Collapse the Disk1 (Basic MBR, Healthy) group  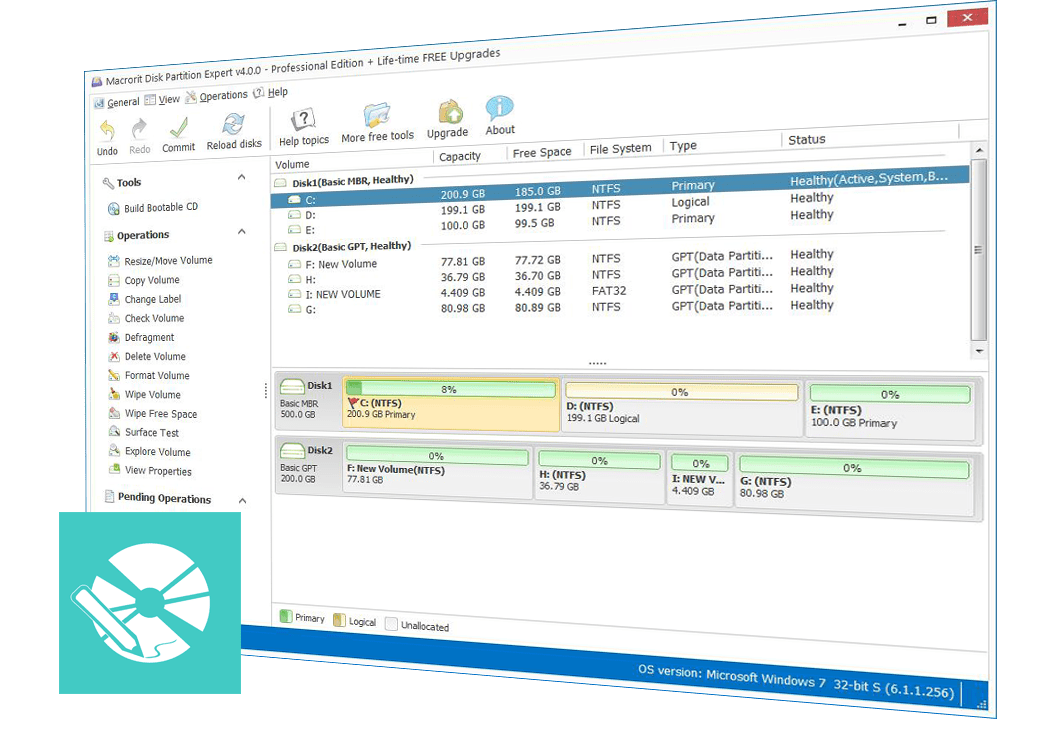tap(280, 182)
